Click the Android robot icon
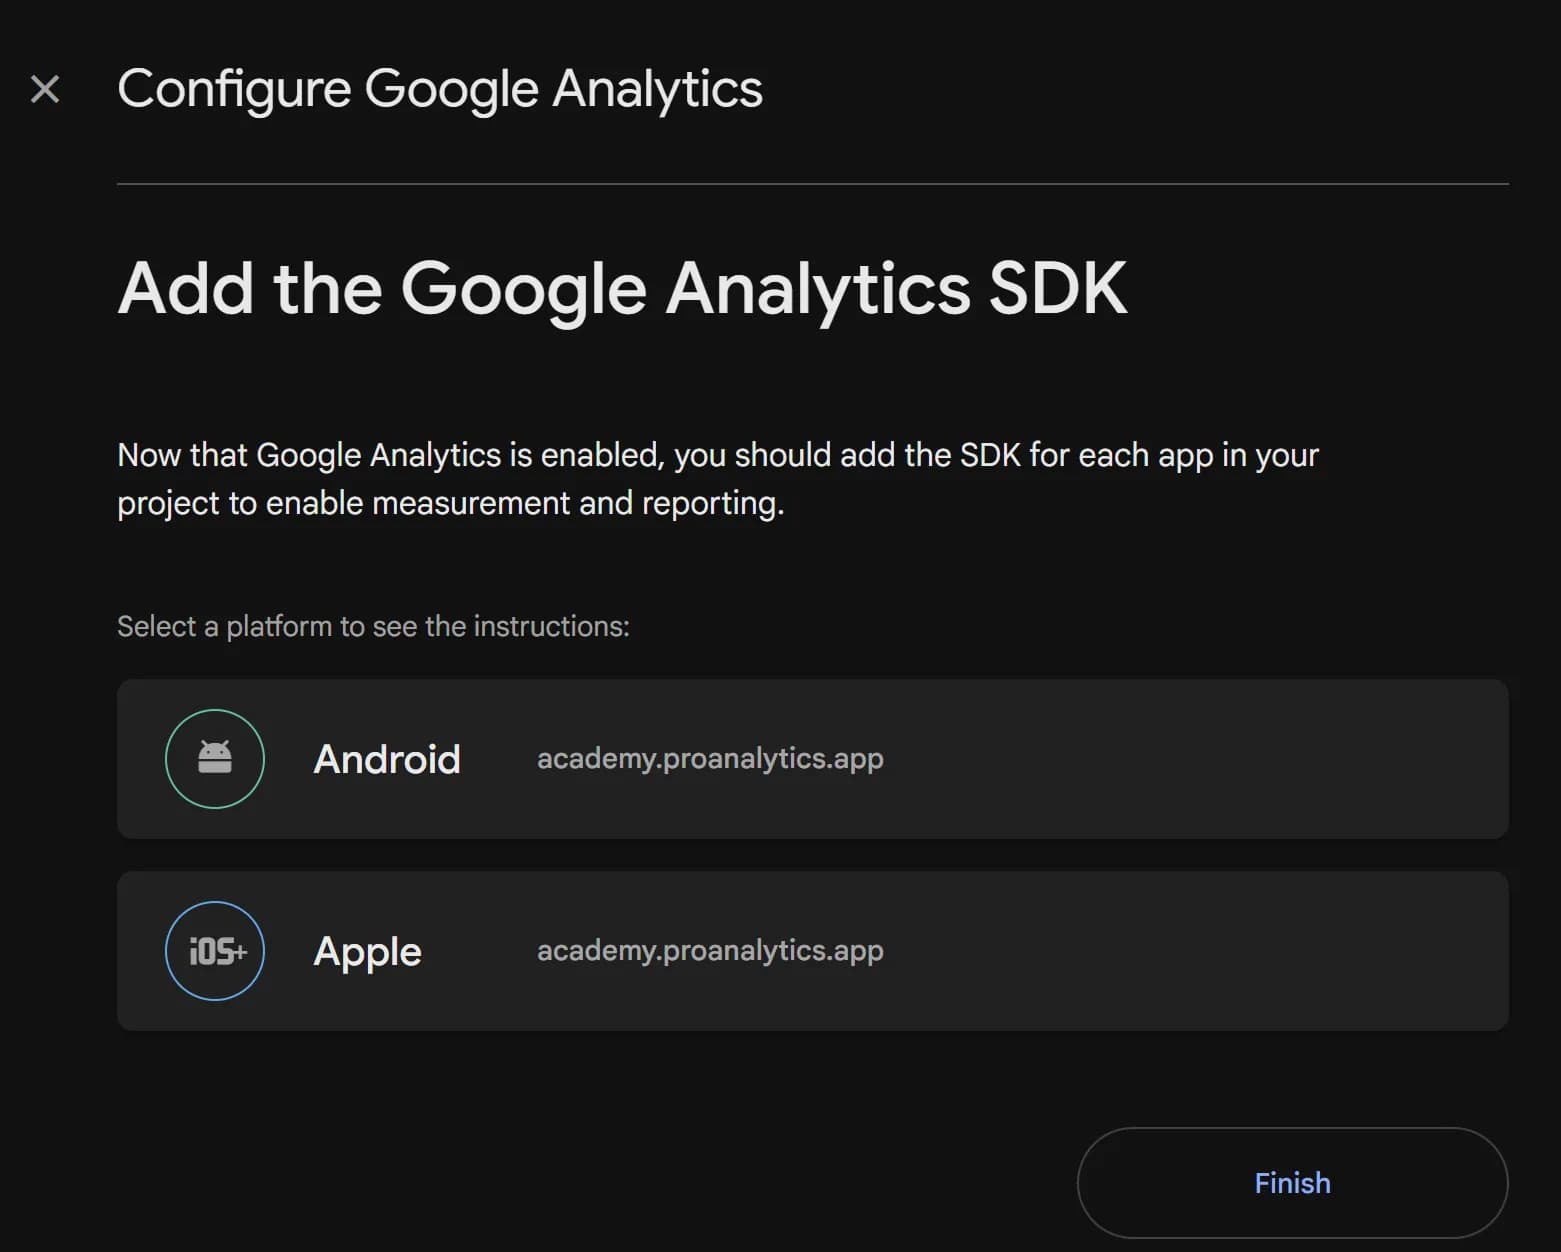Image resolution: width=1561 pixels, height=1252 pixels. [x=215, y=758]
